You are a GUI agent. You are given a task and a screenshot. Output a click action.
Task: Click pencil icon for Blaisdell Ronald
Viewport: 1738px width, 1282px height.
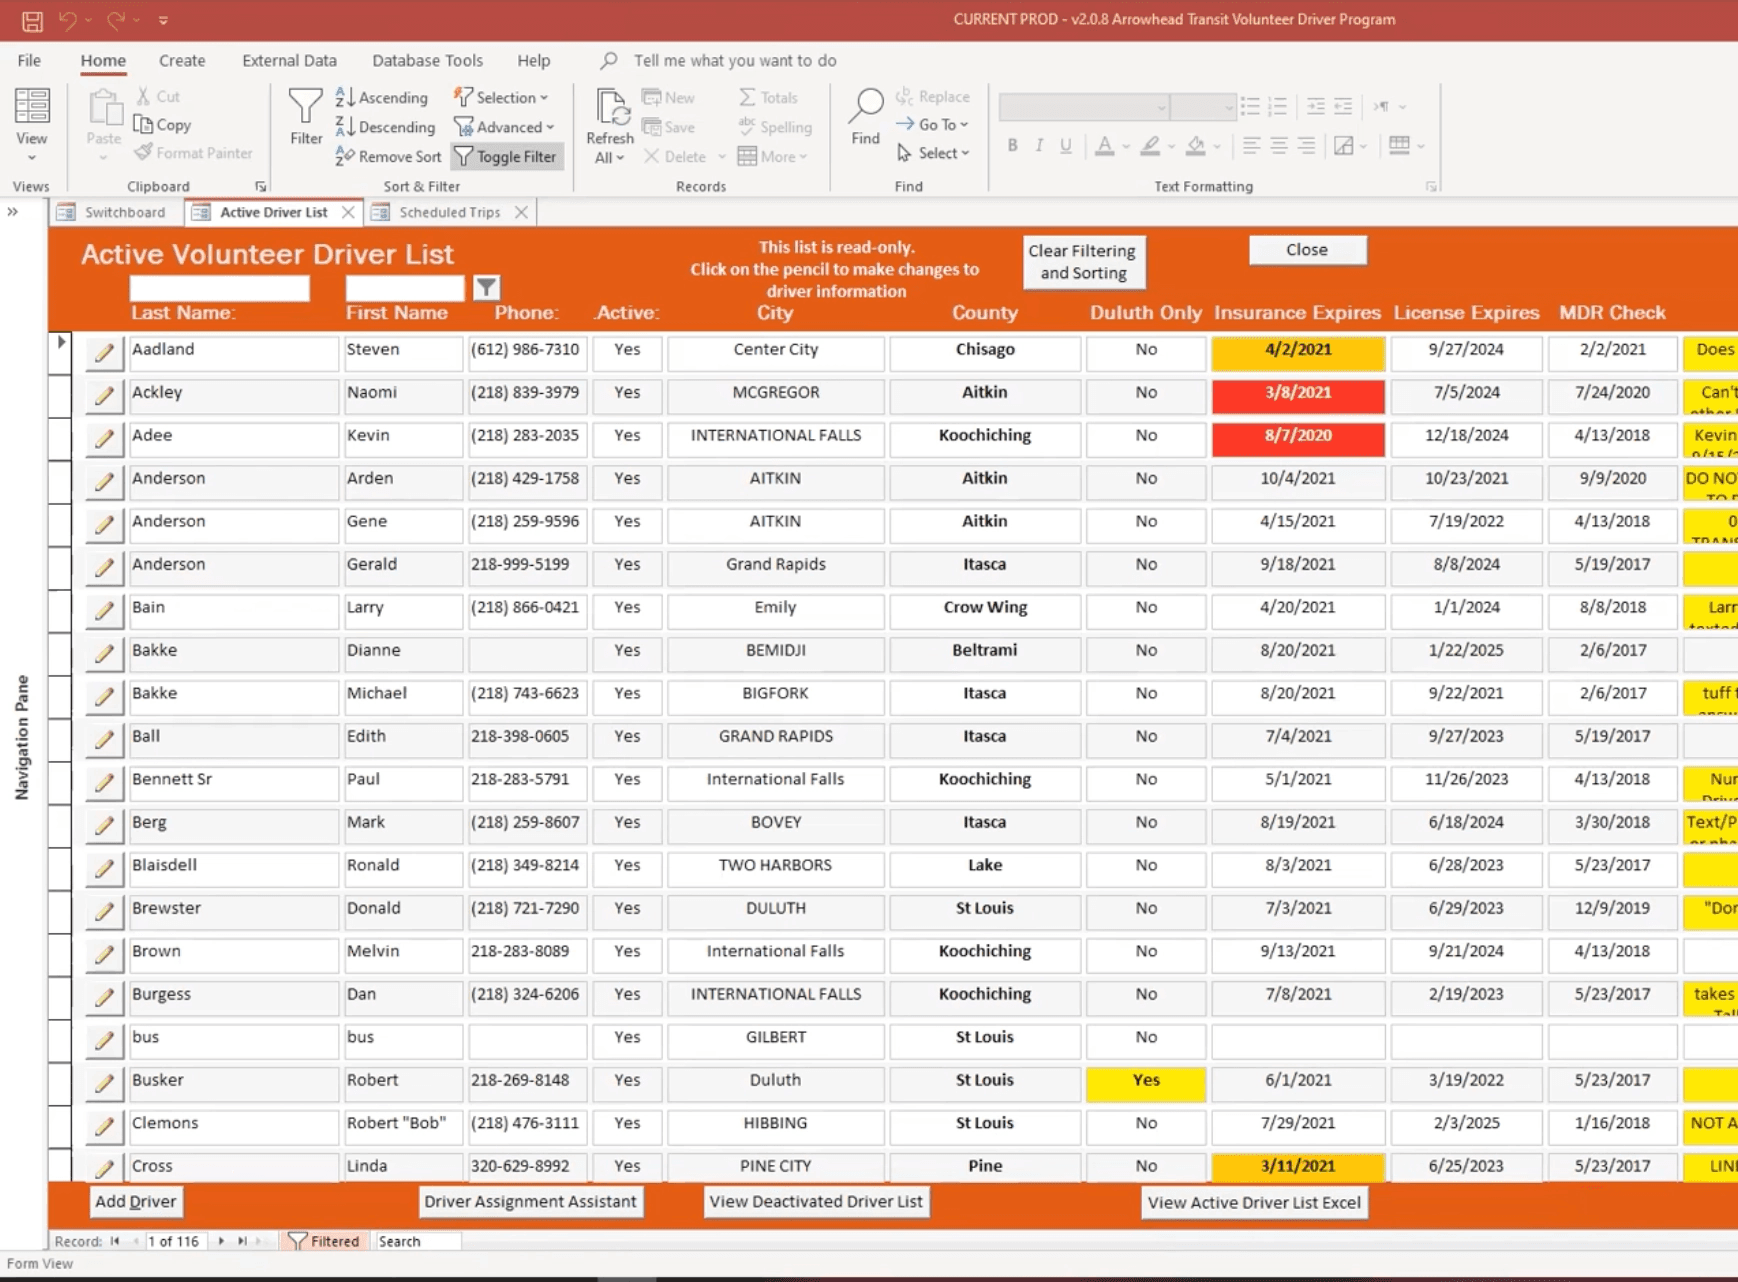pyautogui.click(x=104, y=869)
